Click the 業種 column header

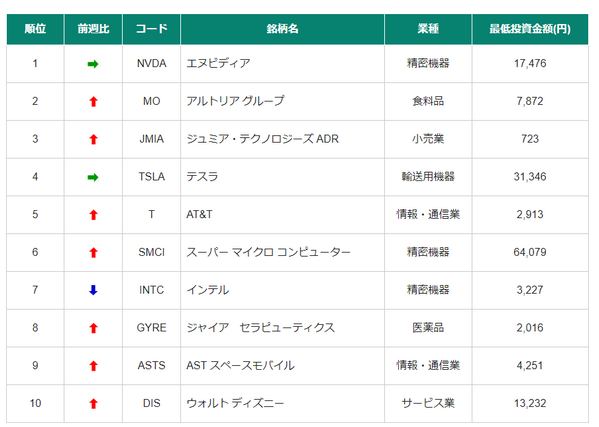(x=428, y=29)
